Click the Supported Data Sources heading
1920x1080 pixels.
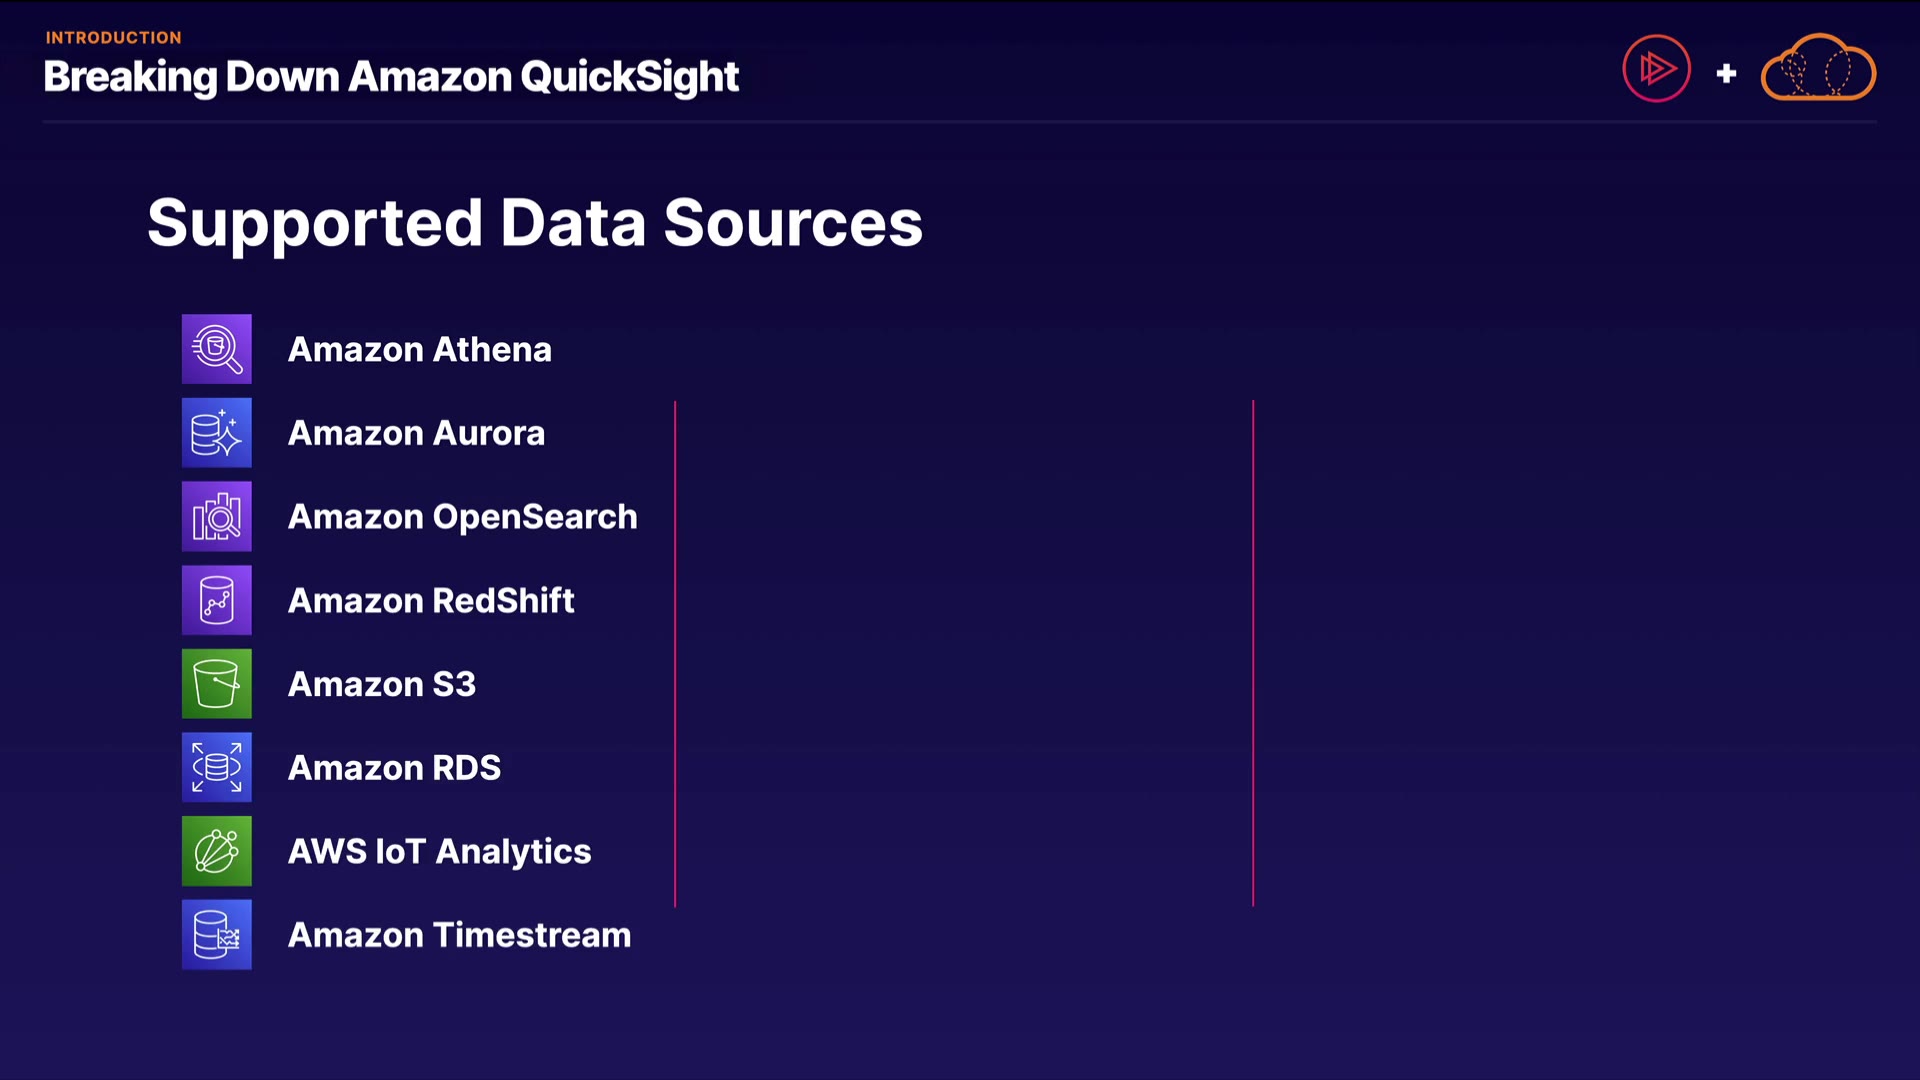[534, 222]
